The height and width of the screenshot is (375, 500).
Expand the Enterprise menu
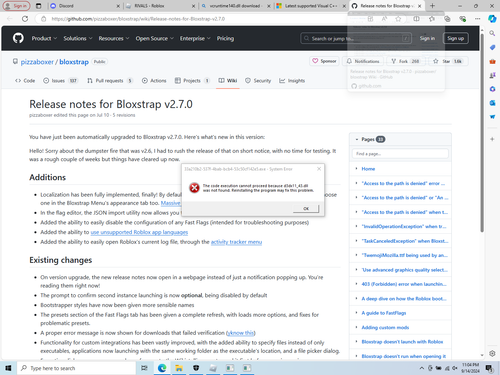(195, 38)
